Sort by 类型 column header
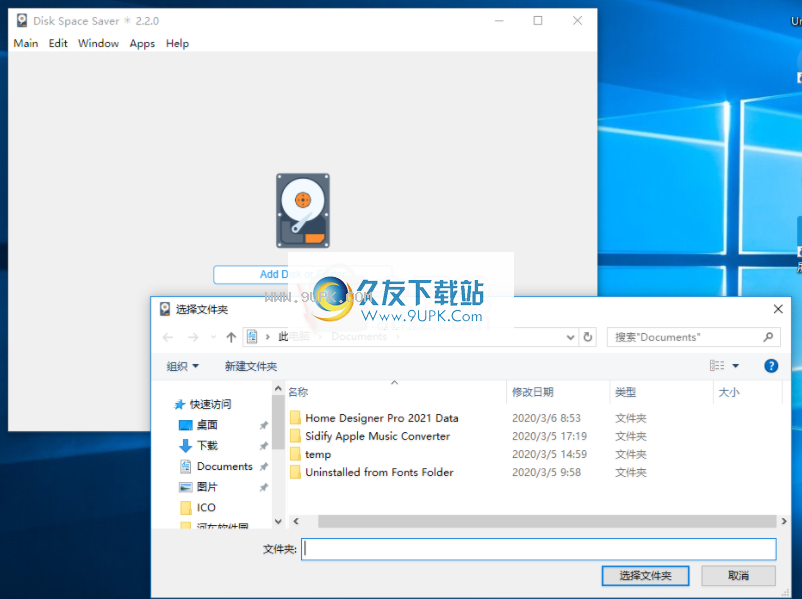The height and width of the screenshot is (599, 802). pyautogui.click(x=625, y=392)
